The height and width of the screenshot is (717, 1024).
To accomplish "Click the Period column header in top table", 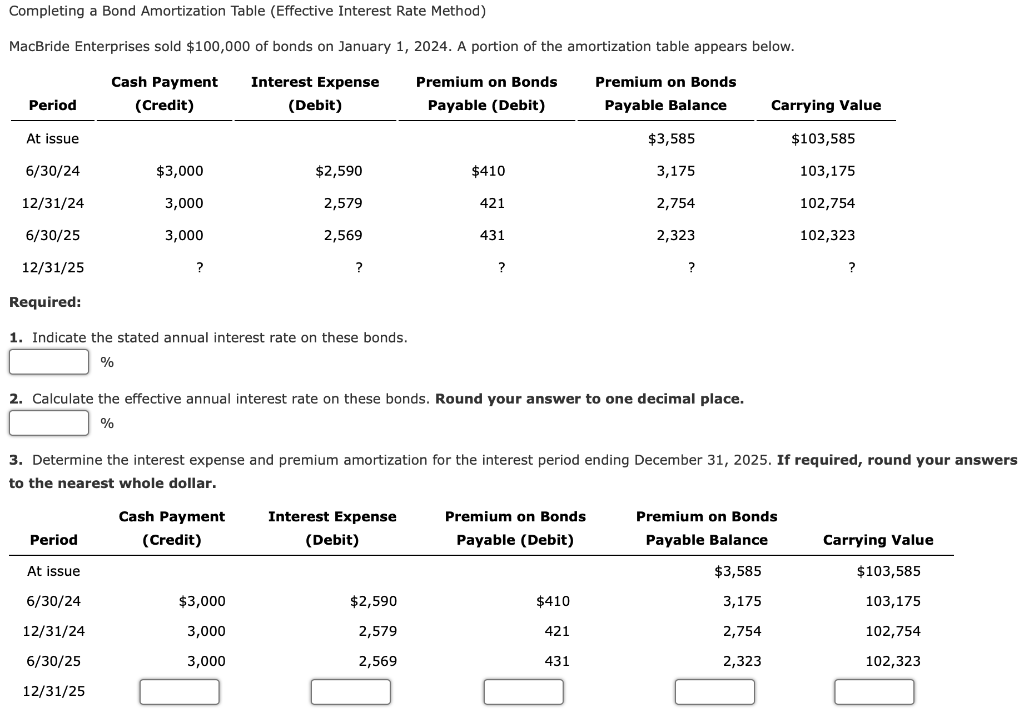I will coord(52,105).
